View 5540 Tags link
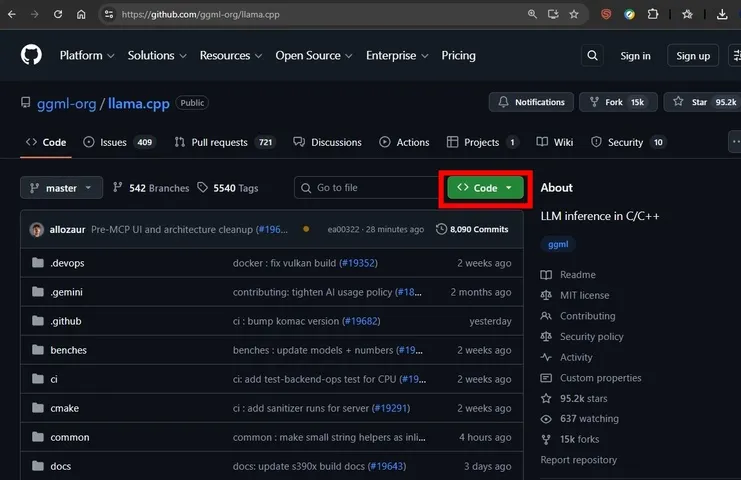Image resolution: width=741 pixels, height=480 pixels. point(228,188)
